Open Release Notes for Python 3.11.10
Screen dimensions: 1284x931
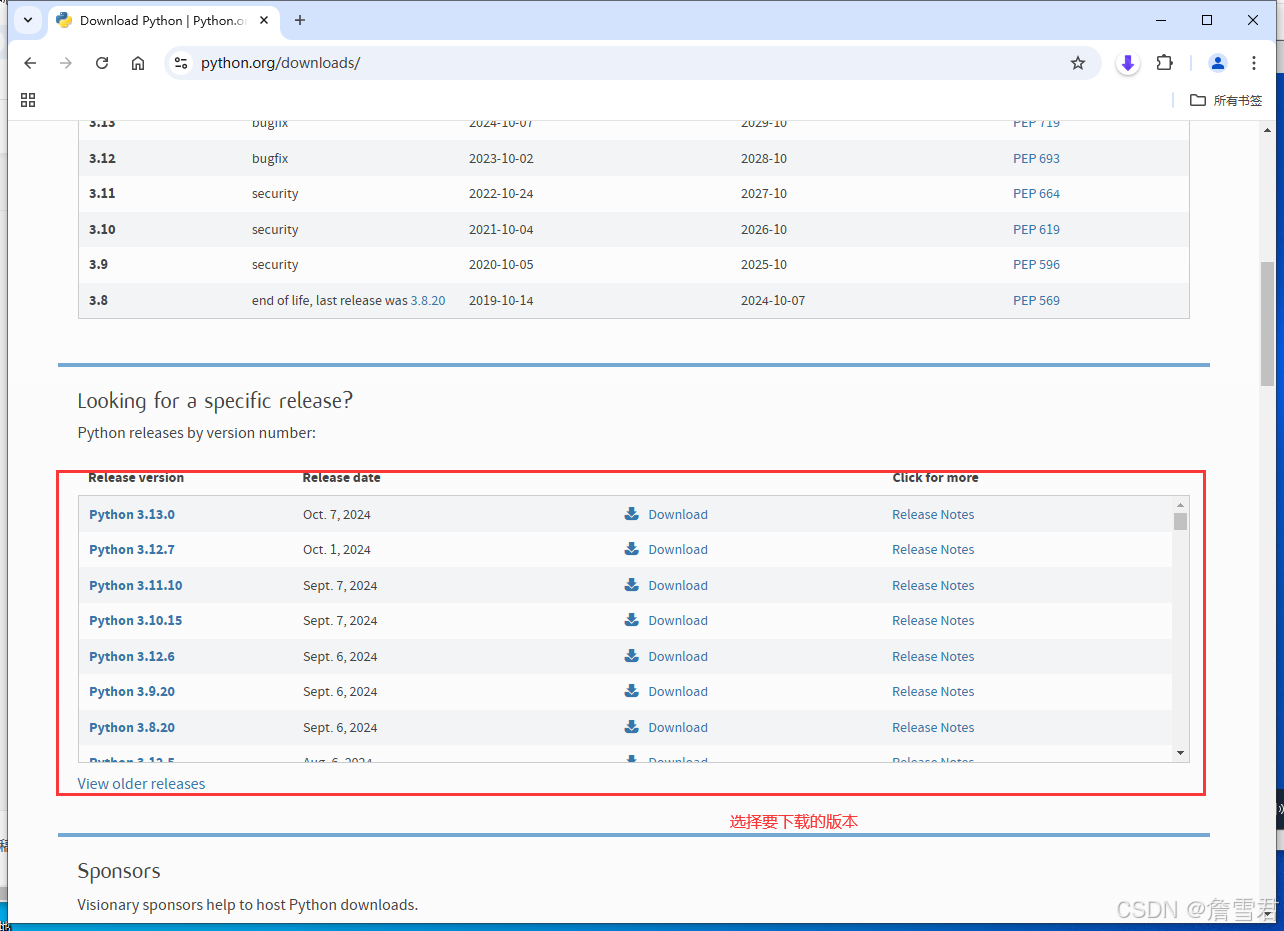click(933, 586)
